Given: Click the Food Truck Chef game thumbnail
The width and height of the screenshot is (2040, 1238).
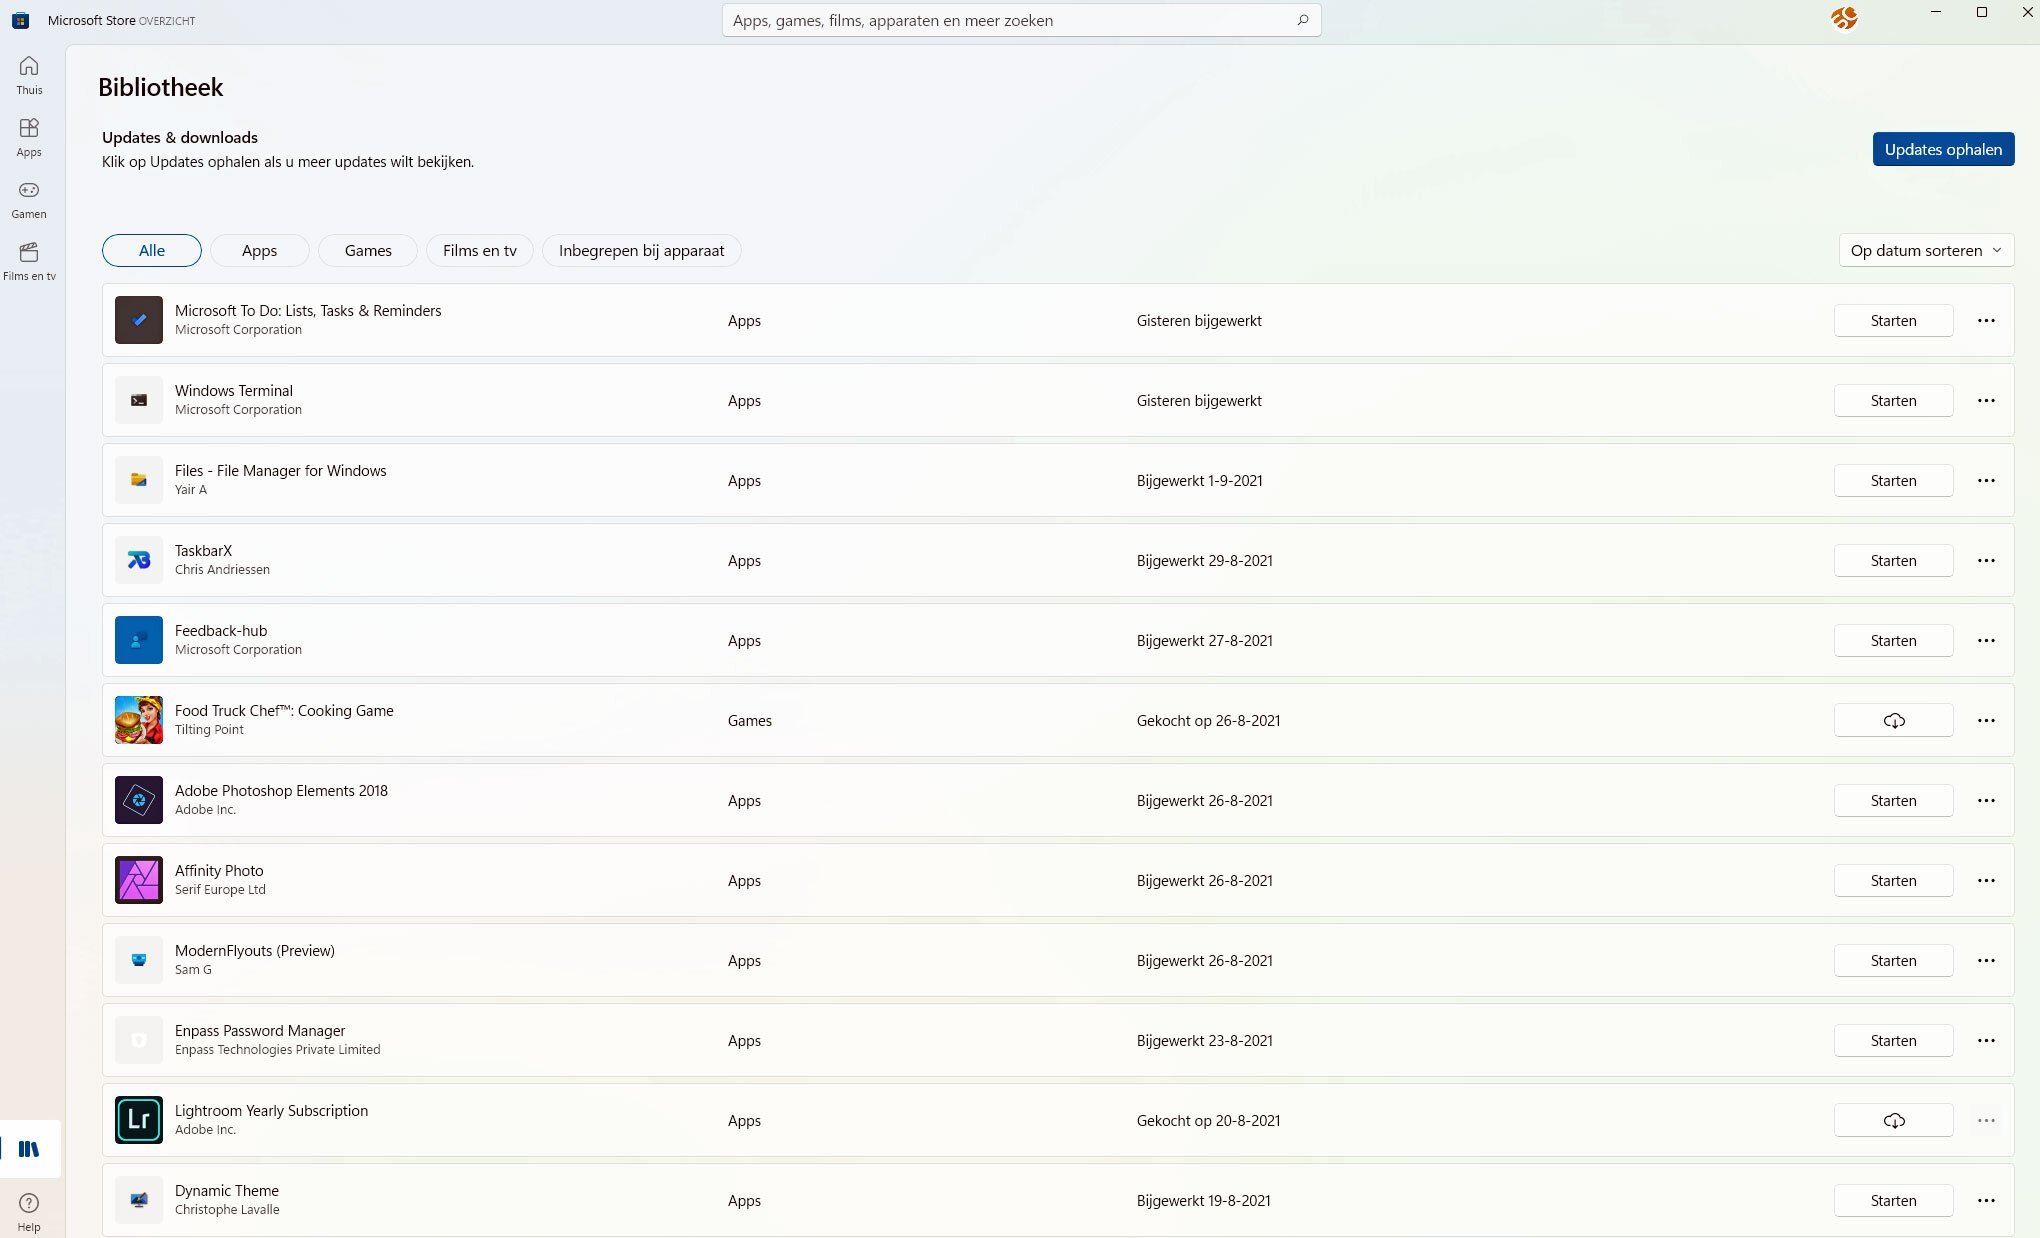Looking at the screenshot, I should (139, 720).
